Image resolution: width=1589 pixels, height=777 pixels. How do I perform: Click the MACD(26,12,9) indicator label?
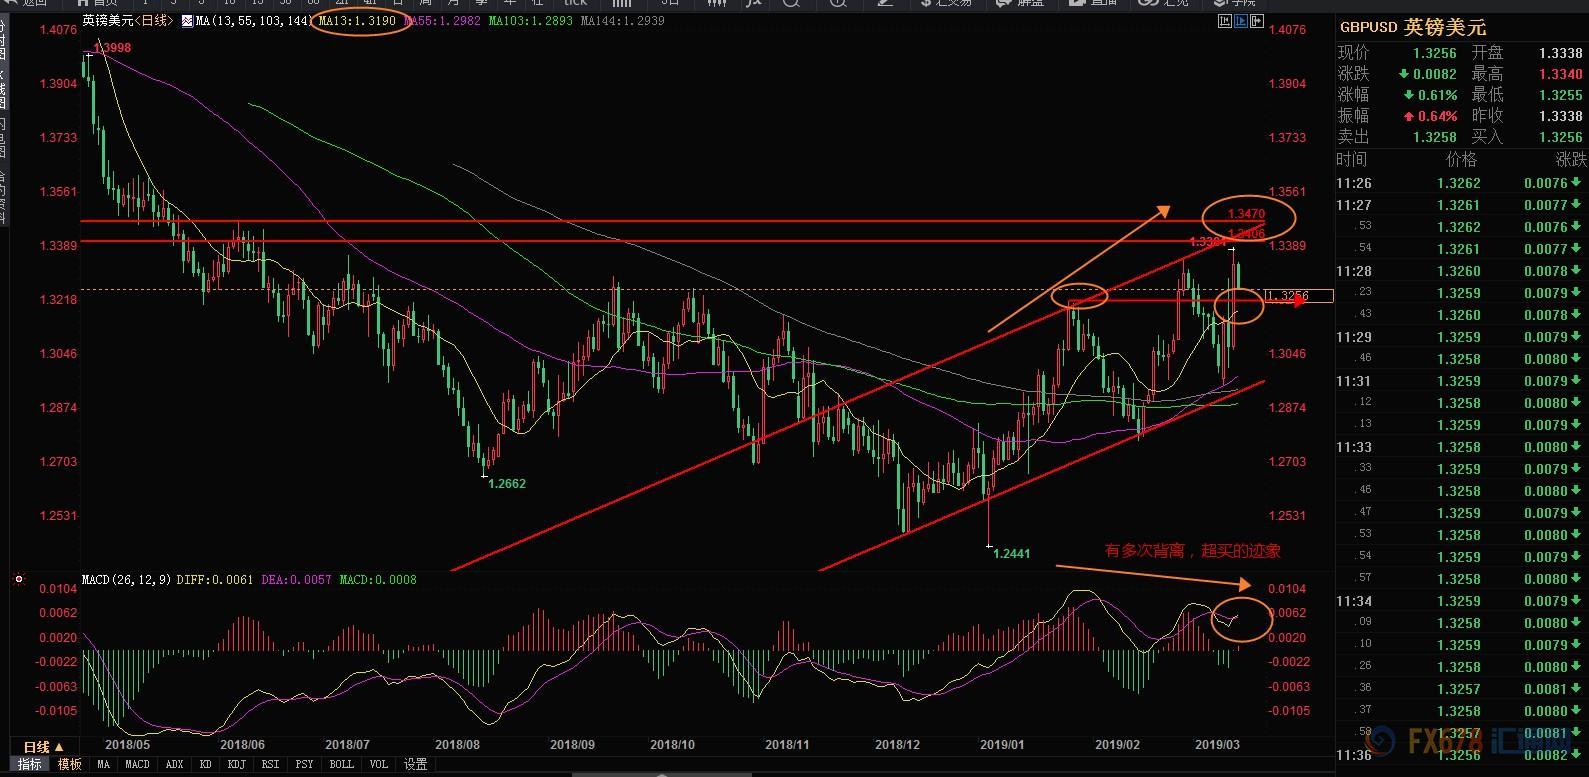click(125, 579)
